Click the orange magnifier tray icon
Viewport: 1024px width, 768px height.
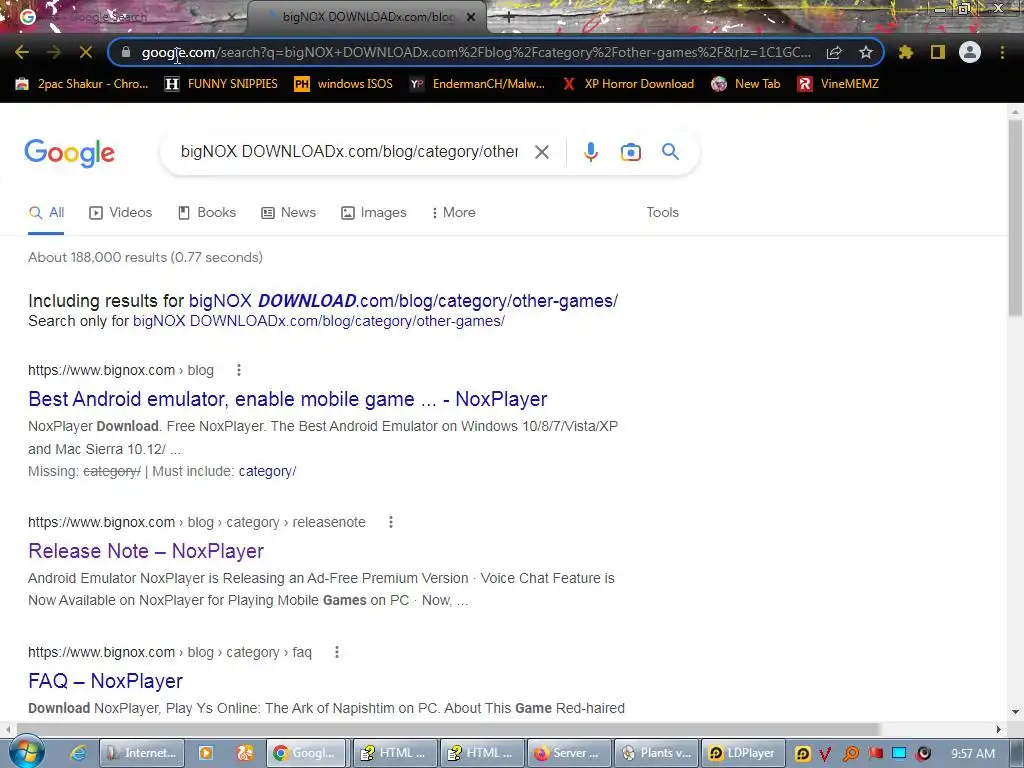click(x=850, y=754)
